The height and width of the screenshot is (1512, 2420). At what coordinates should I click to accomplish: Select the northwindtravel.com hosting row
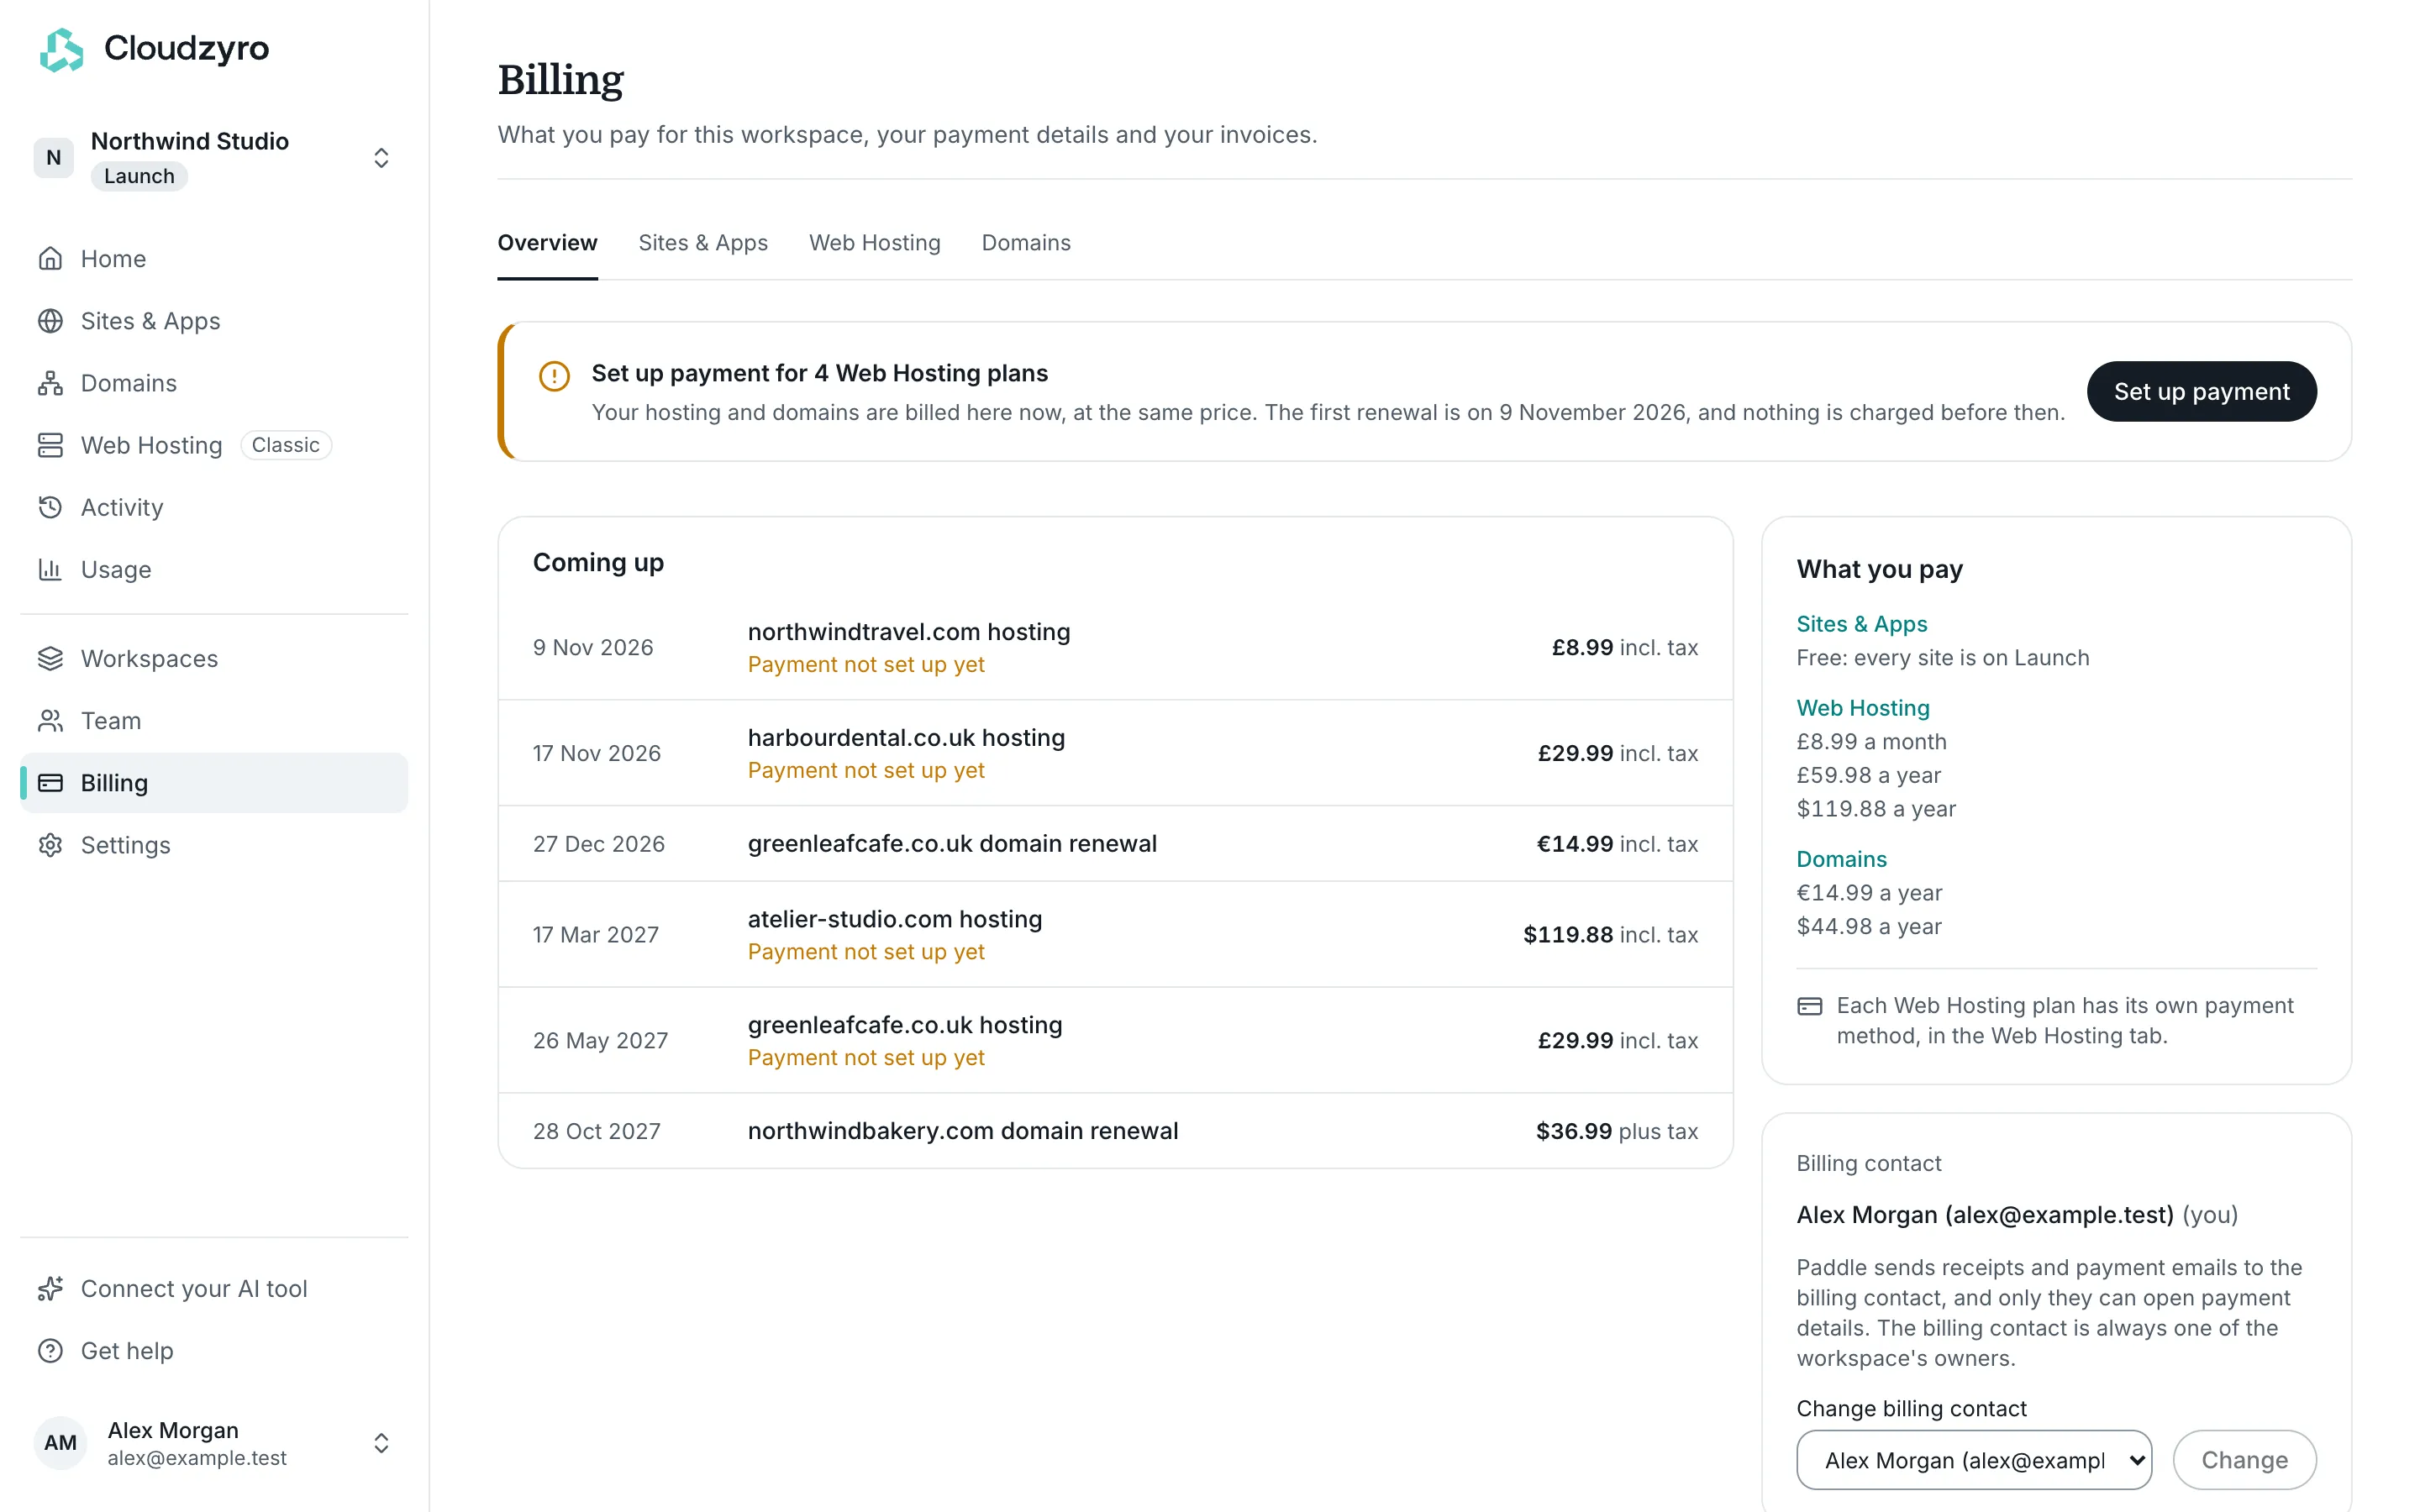tap(1115, 647)
